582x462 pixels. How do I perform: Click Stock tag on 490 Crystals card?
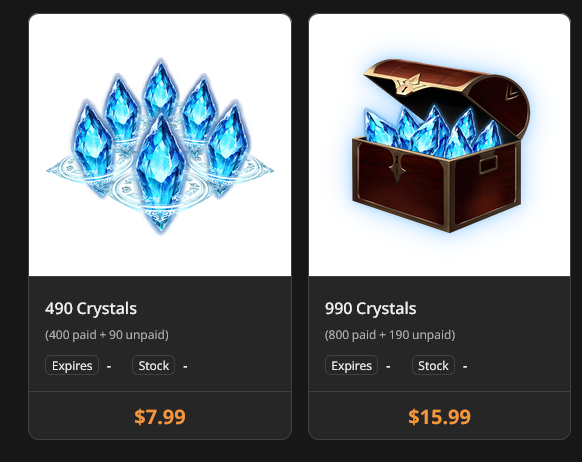click(154, 366)
